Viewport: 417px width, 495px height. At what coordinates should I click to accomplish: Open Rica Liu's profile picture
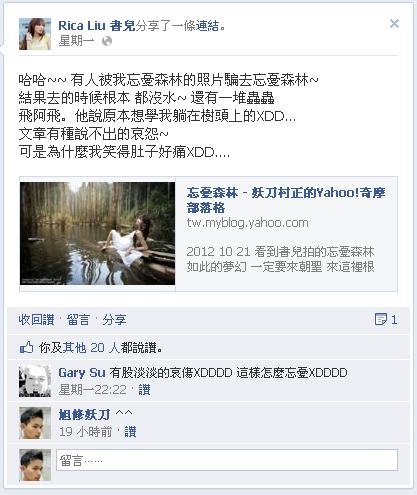tap(35, 34)
